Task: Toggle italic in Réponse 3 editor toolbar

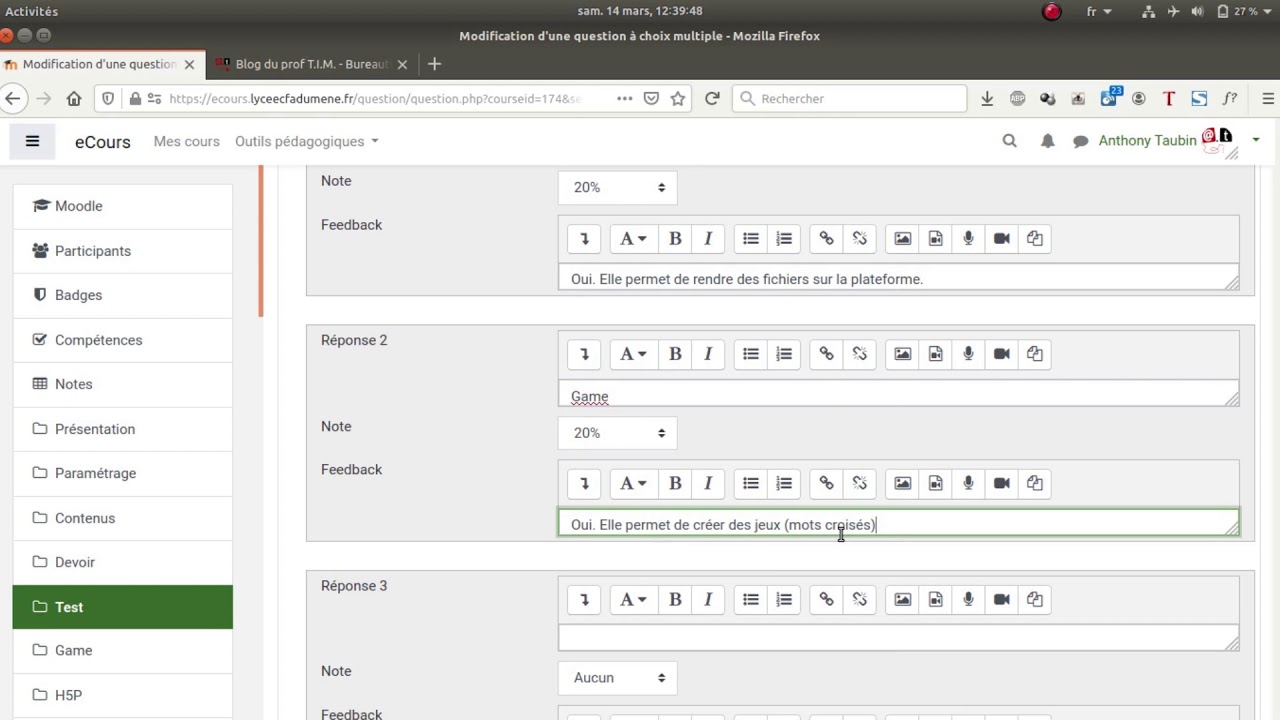Action: [x=708, y=600]
